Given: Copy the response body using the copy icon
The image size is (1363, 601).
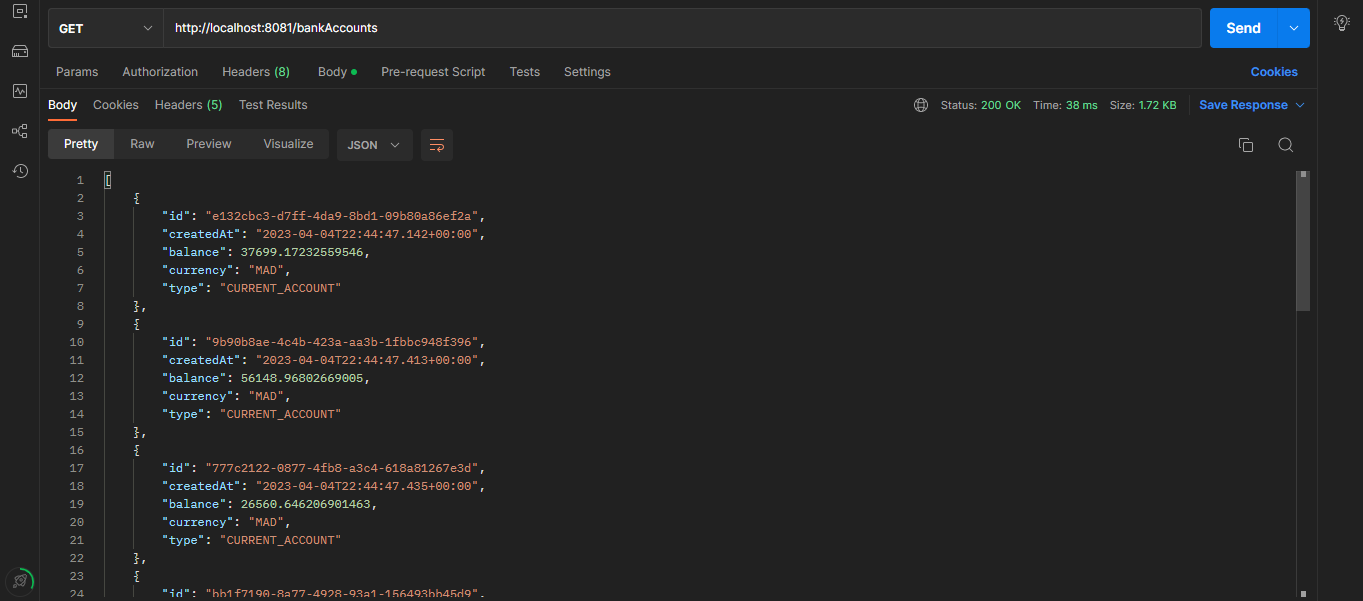Looking at the screenshot, I should (1245, 144).
